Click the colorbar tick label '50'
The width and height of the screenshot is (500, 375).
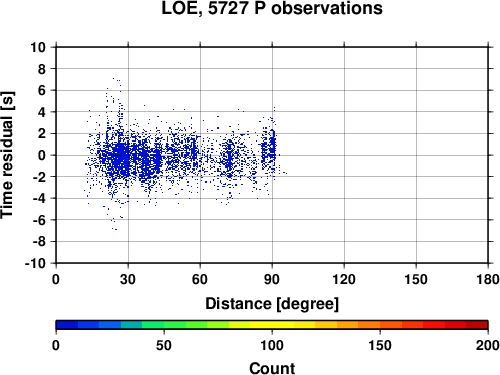click(x=164, y=345)
